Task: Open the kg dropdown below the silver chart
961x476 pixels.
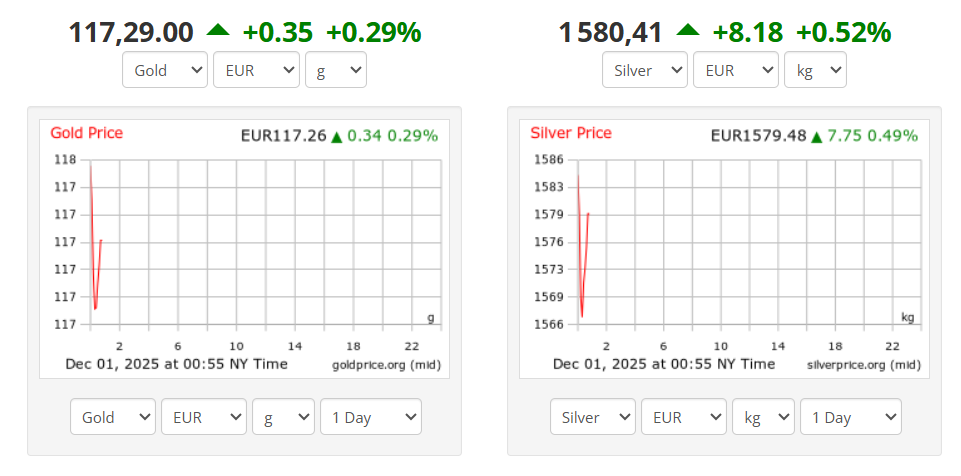Action: coord(763,417)
